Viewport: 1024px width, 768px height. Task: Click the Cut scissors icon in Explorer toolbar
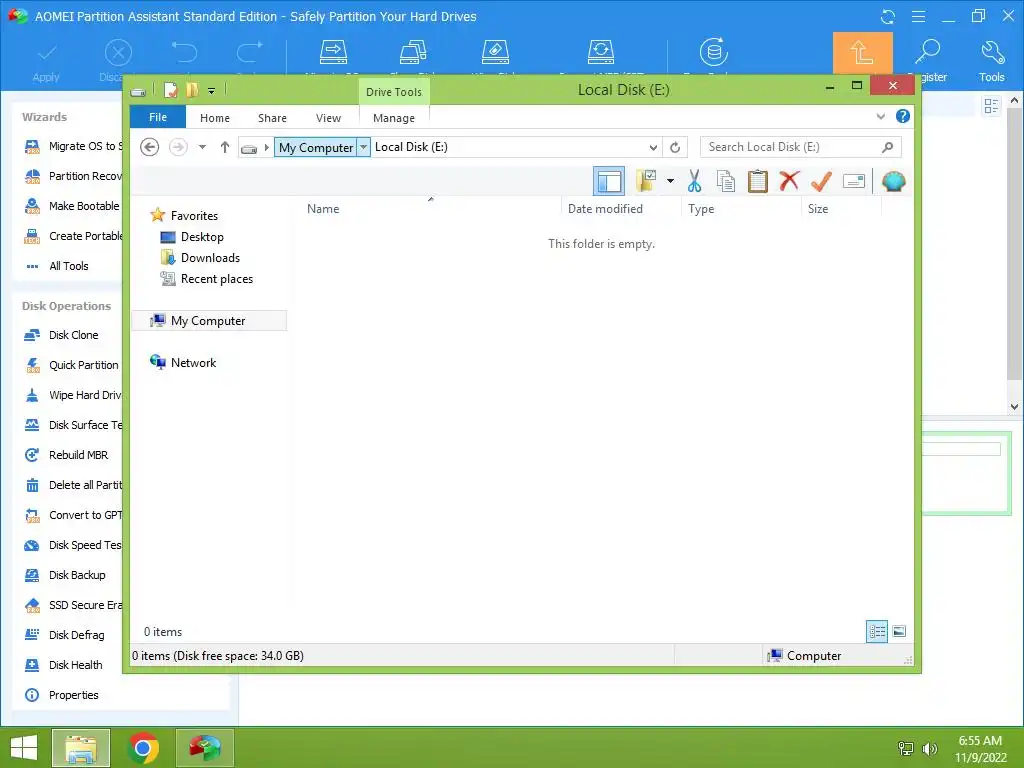(694, 181)
